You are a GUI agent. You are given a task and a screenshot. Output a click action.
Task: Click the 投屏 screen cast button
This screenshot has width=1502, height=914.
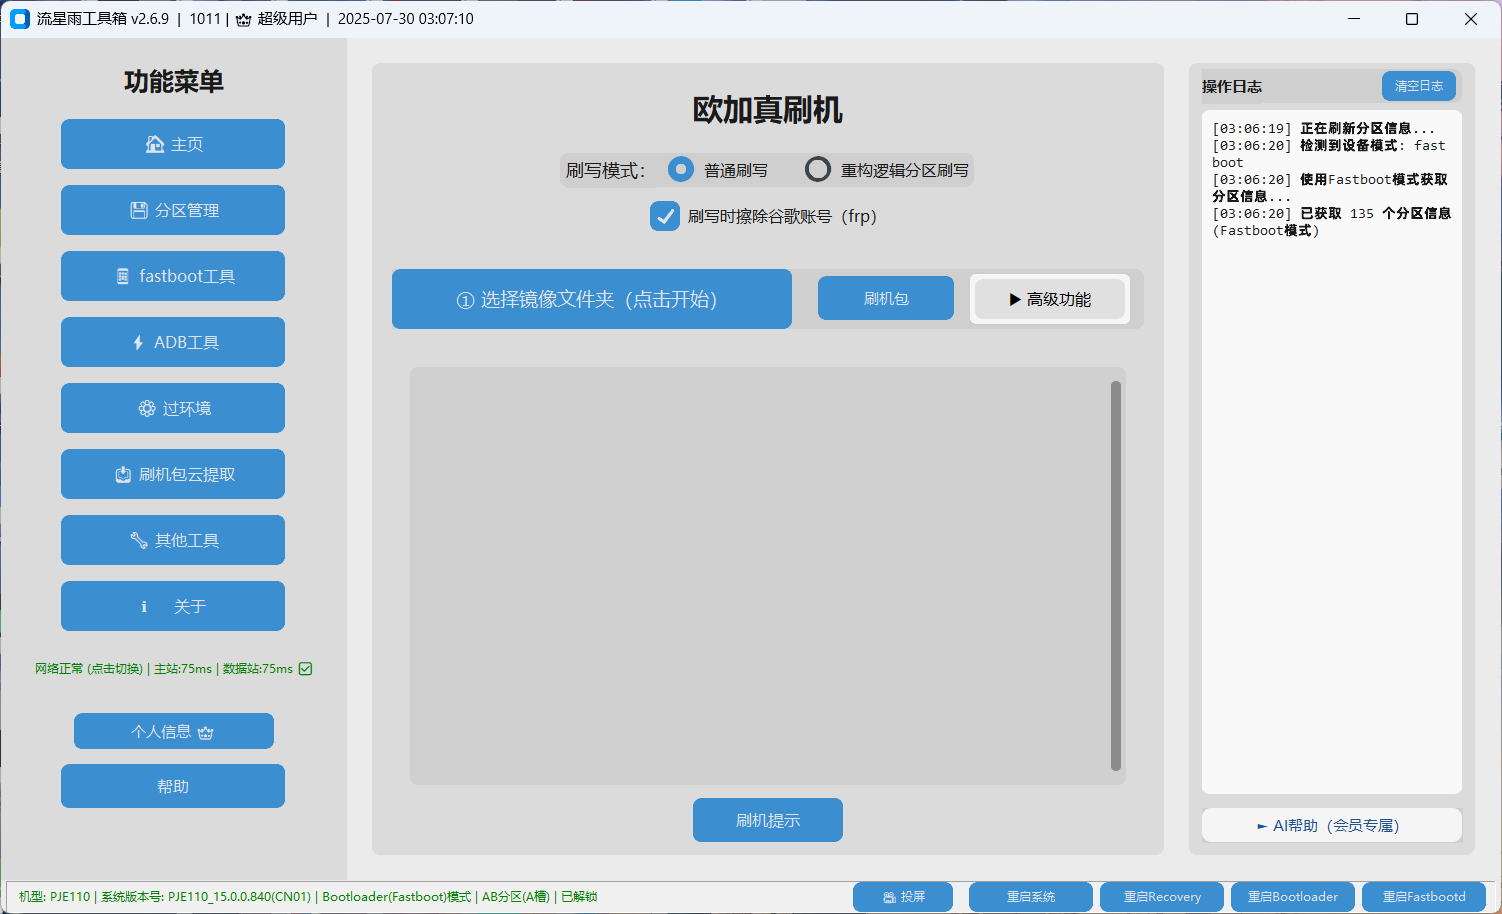tap(903, 897)
